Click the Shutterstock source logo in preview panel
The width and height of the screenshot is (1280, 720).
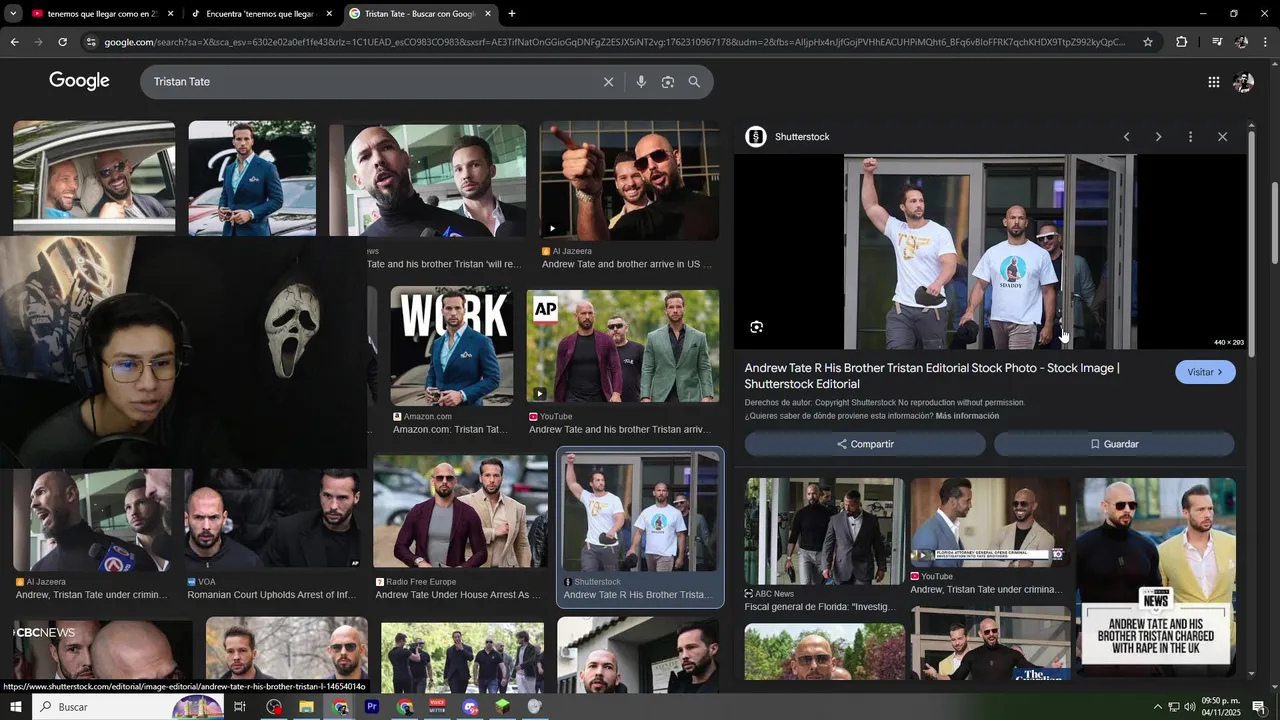pyautogui.click(x=756, y=137)
